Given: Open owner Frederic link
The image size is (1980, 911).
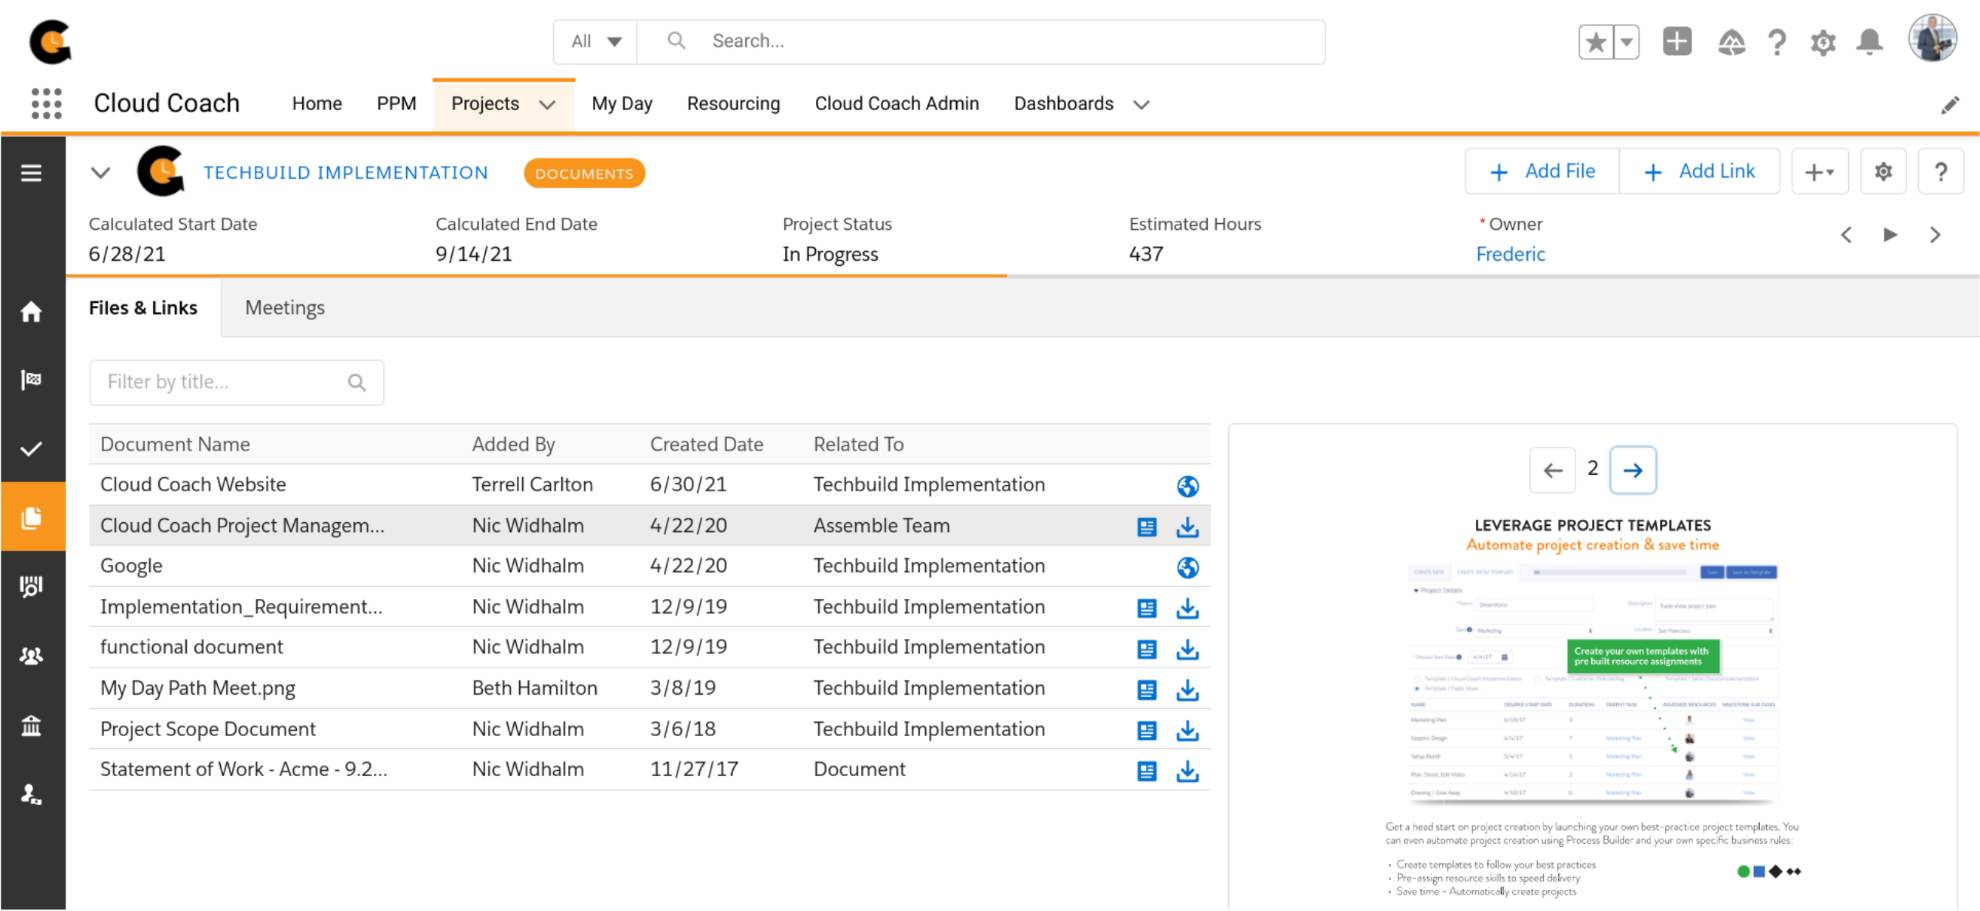Looking at the screenshot, I should tap(1510, 254).
